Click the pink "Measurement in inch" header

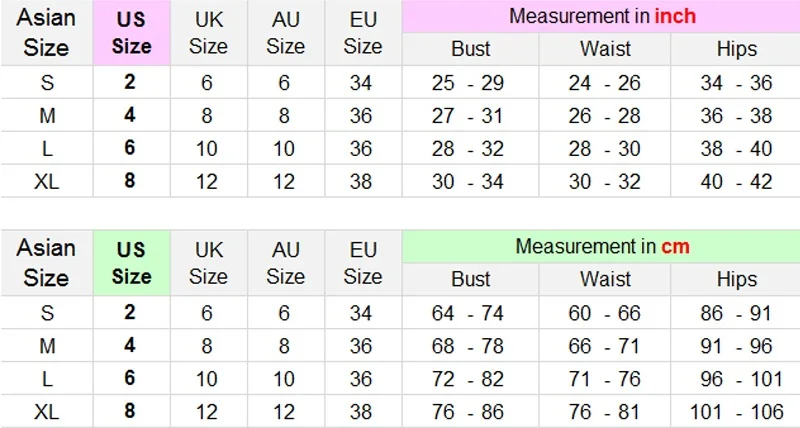coord(601,17)
